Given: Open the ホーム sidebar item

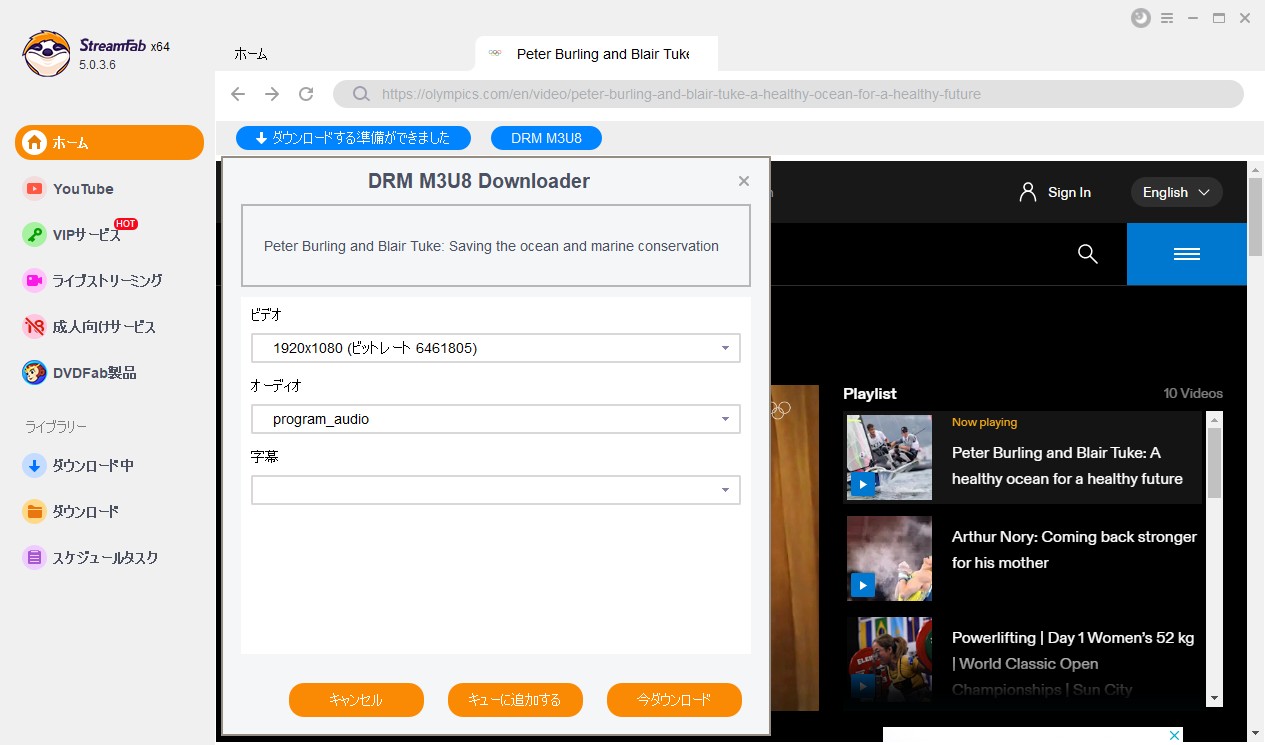Looking at the screenshot, I should (x=109, y=142).
